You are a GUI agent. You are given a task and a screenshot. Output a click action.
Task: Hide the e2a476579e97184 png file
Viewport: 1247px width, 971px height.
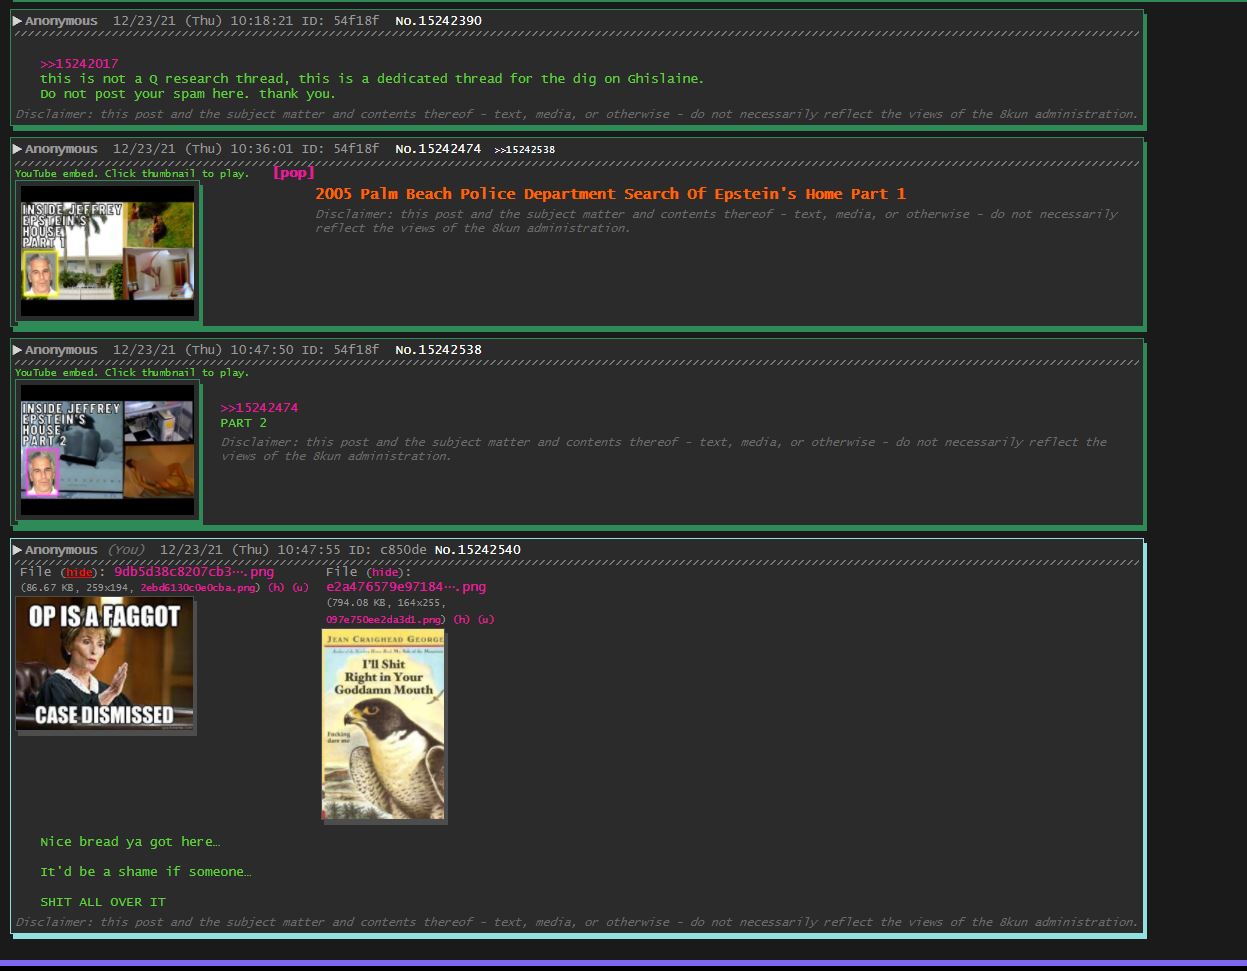click(x=385, y=573)
